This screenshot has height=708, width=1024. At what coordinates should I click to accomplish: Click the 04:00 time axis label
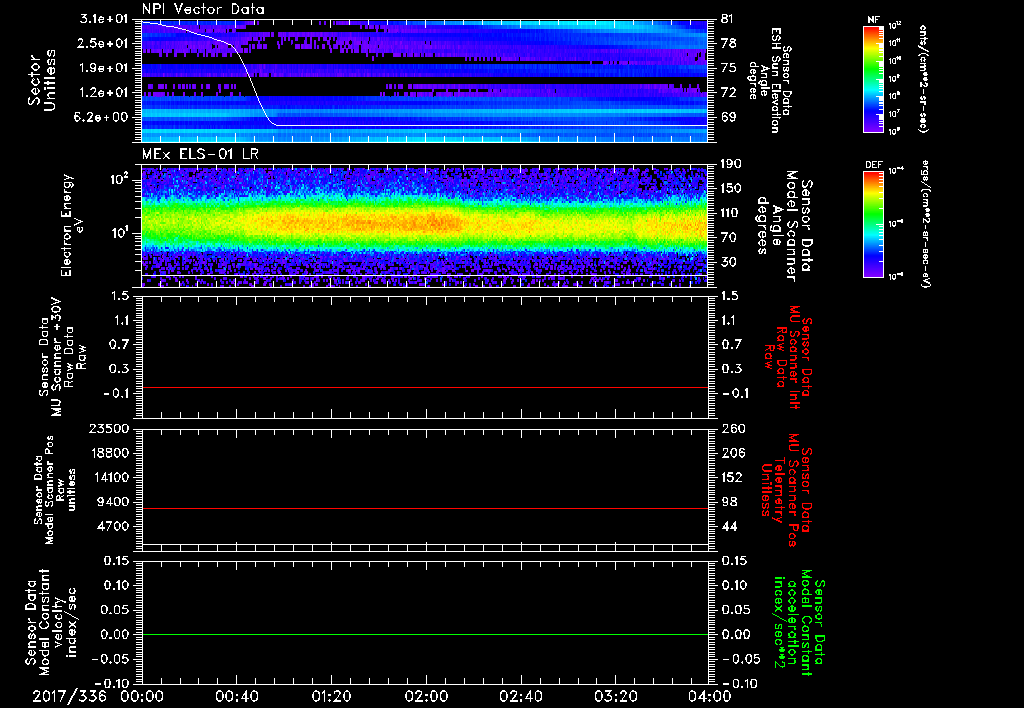[709, 696]
